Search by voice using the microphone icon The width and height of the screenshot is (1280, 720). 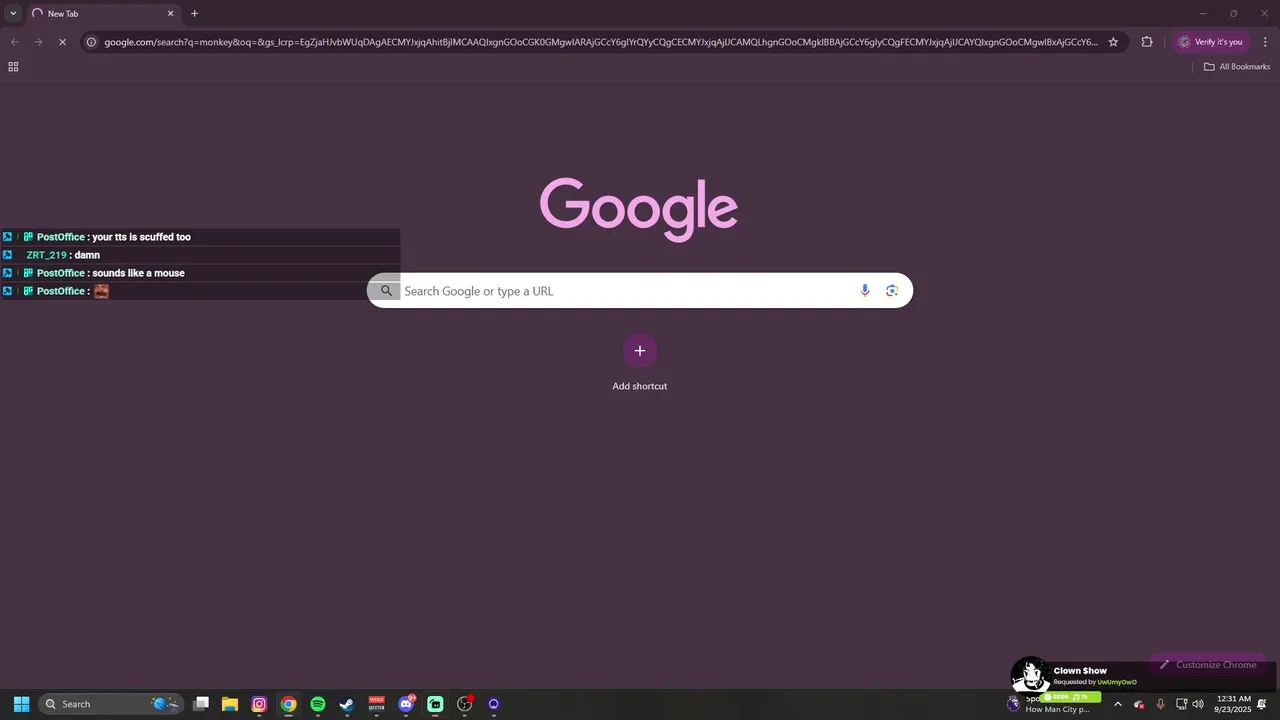point(865,291)
